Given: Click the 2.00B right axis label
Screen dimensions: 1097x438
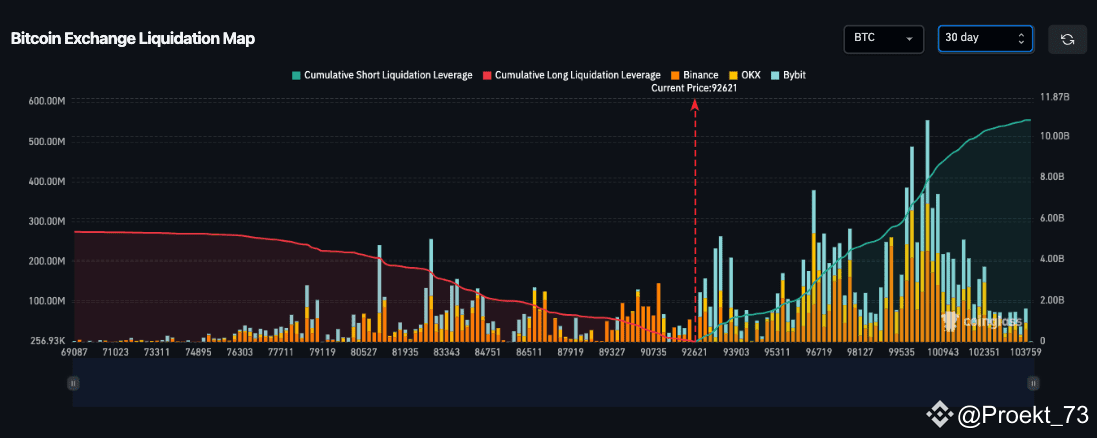Looking at the screenshot, I should [1053, 300].
